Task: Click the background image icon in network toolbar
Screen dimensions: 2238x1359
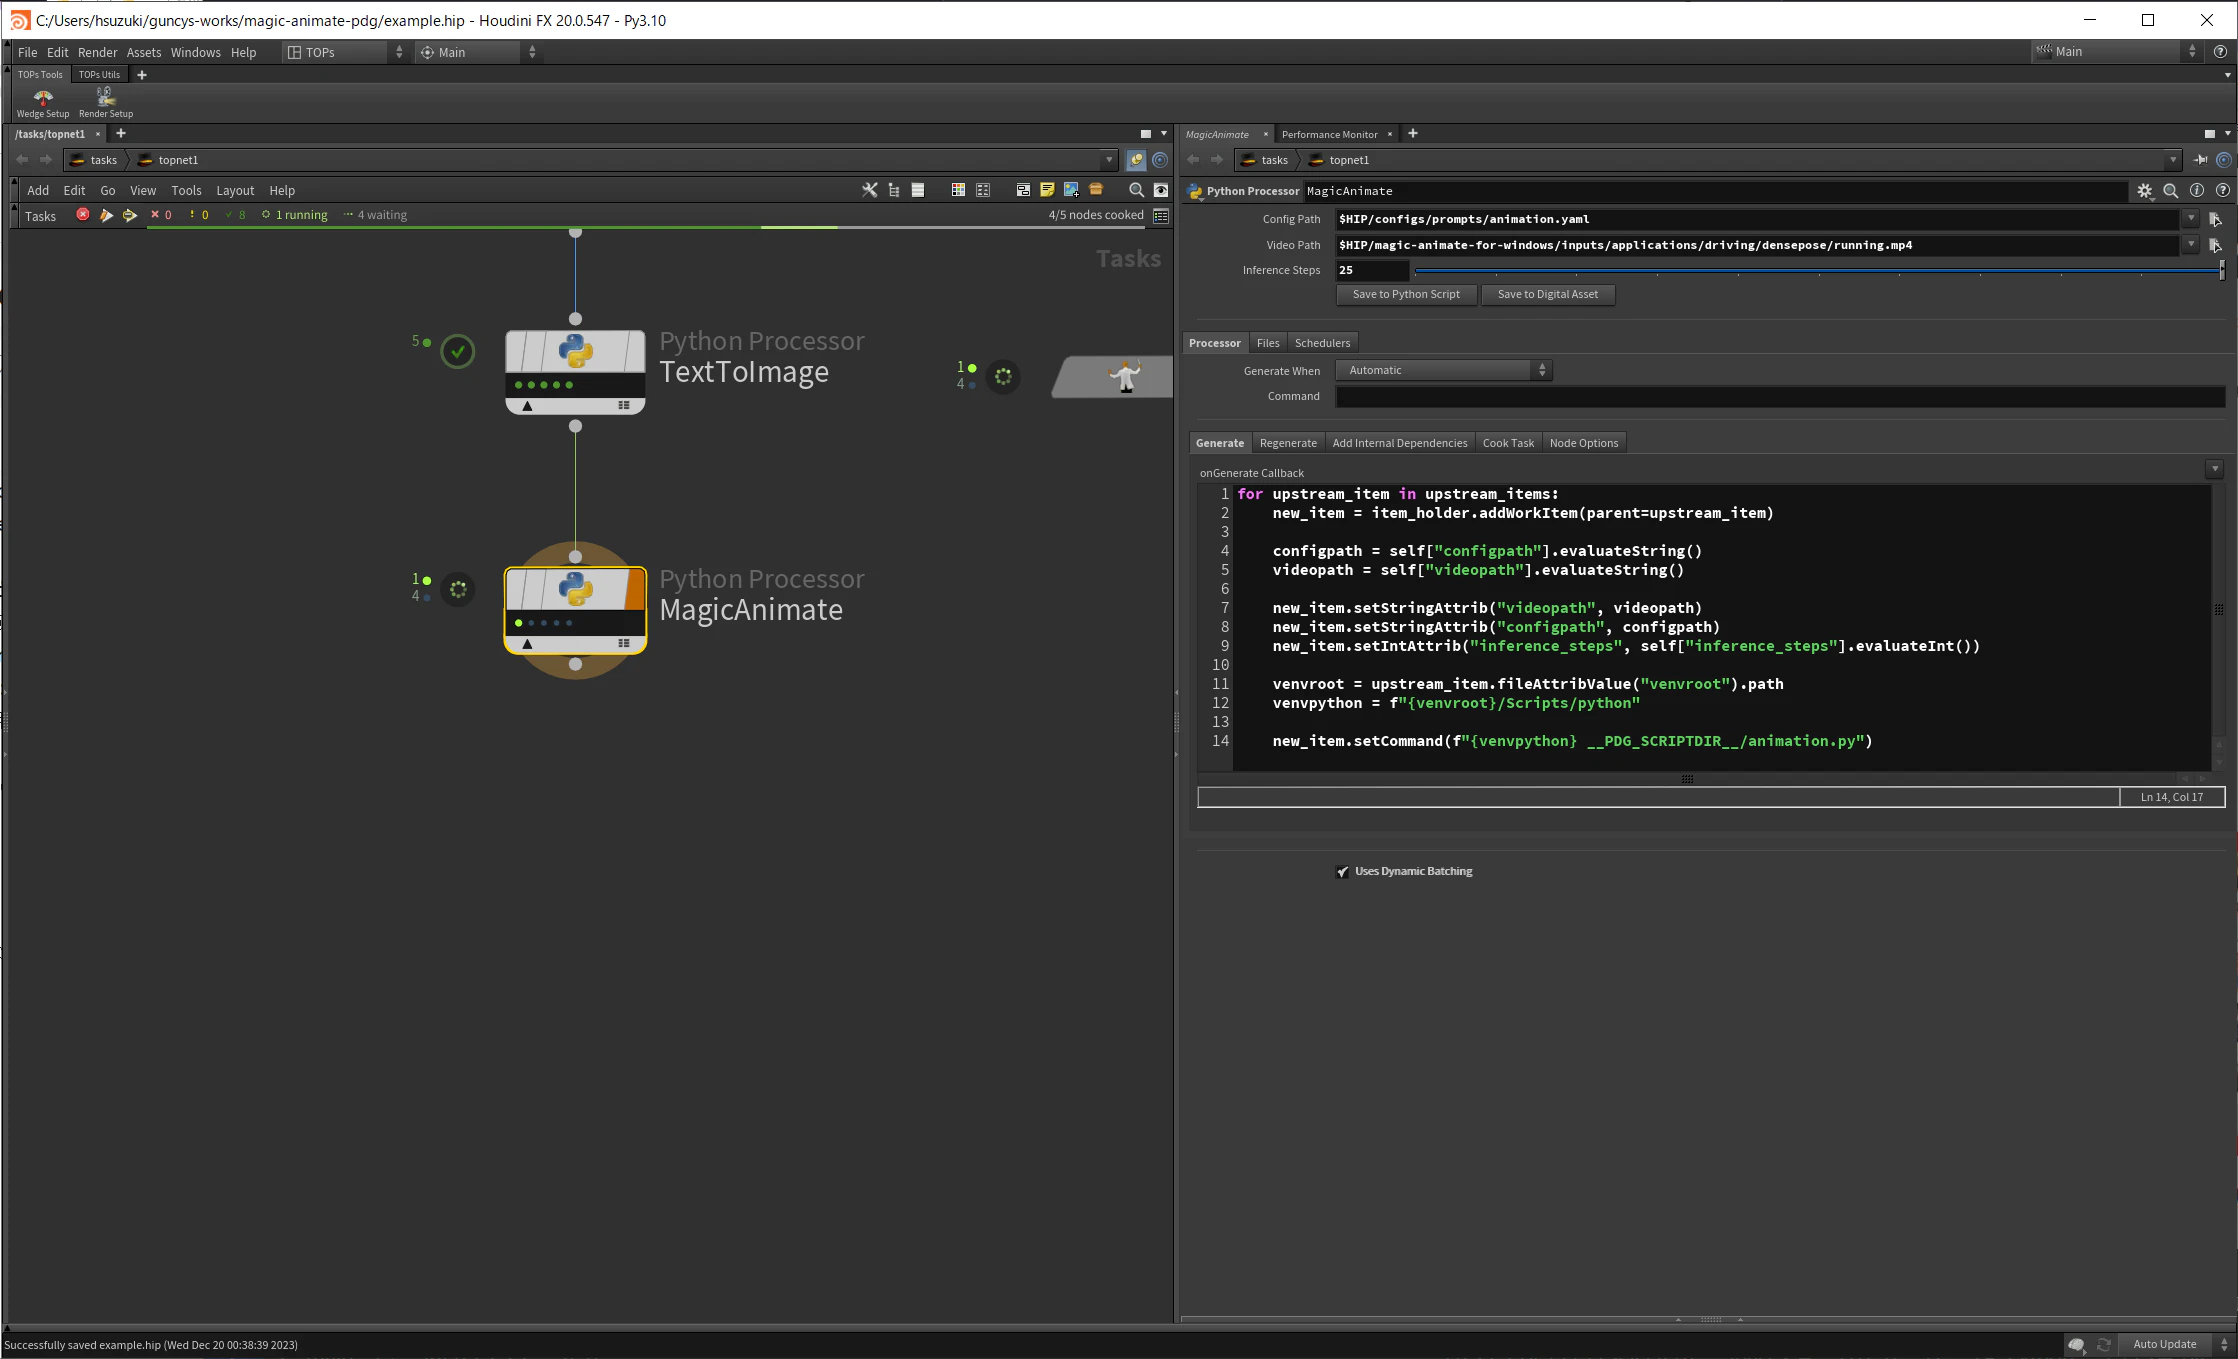Action: (1071, 190)
